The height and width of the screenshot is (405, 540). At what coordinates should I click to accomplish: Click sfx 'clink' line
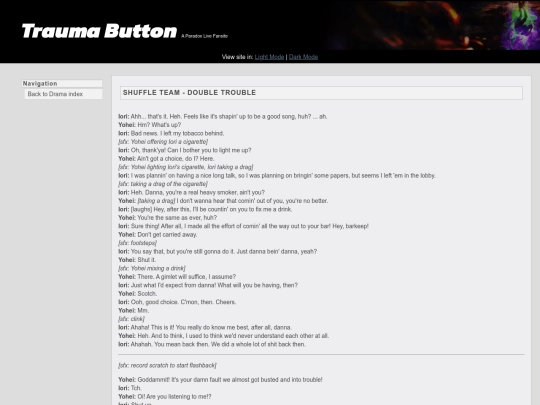pos(131,319)
